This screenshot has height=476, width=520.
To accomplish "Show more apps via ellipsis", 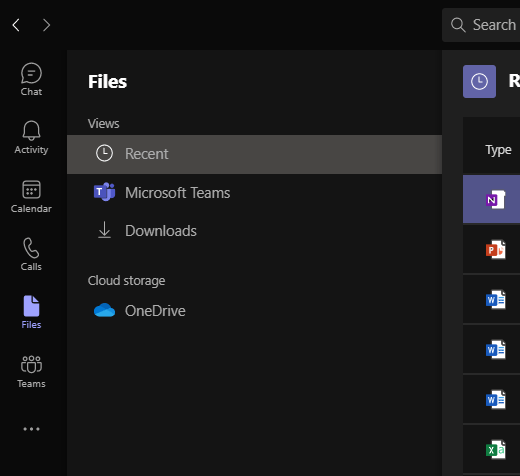I will [31, 429].
